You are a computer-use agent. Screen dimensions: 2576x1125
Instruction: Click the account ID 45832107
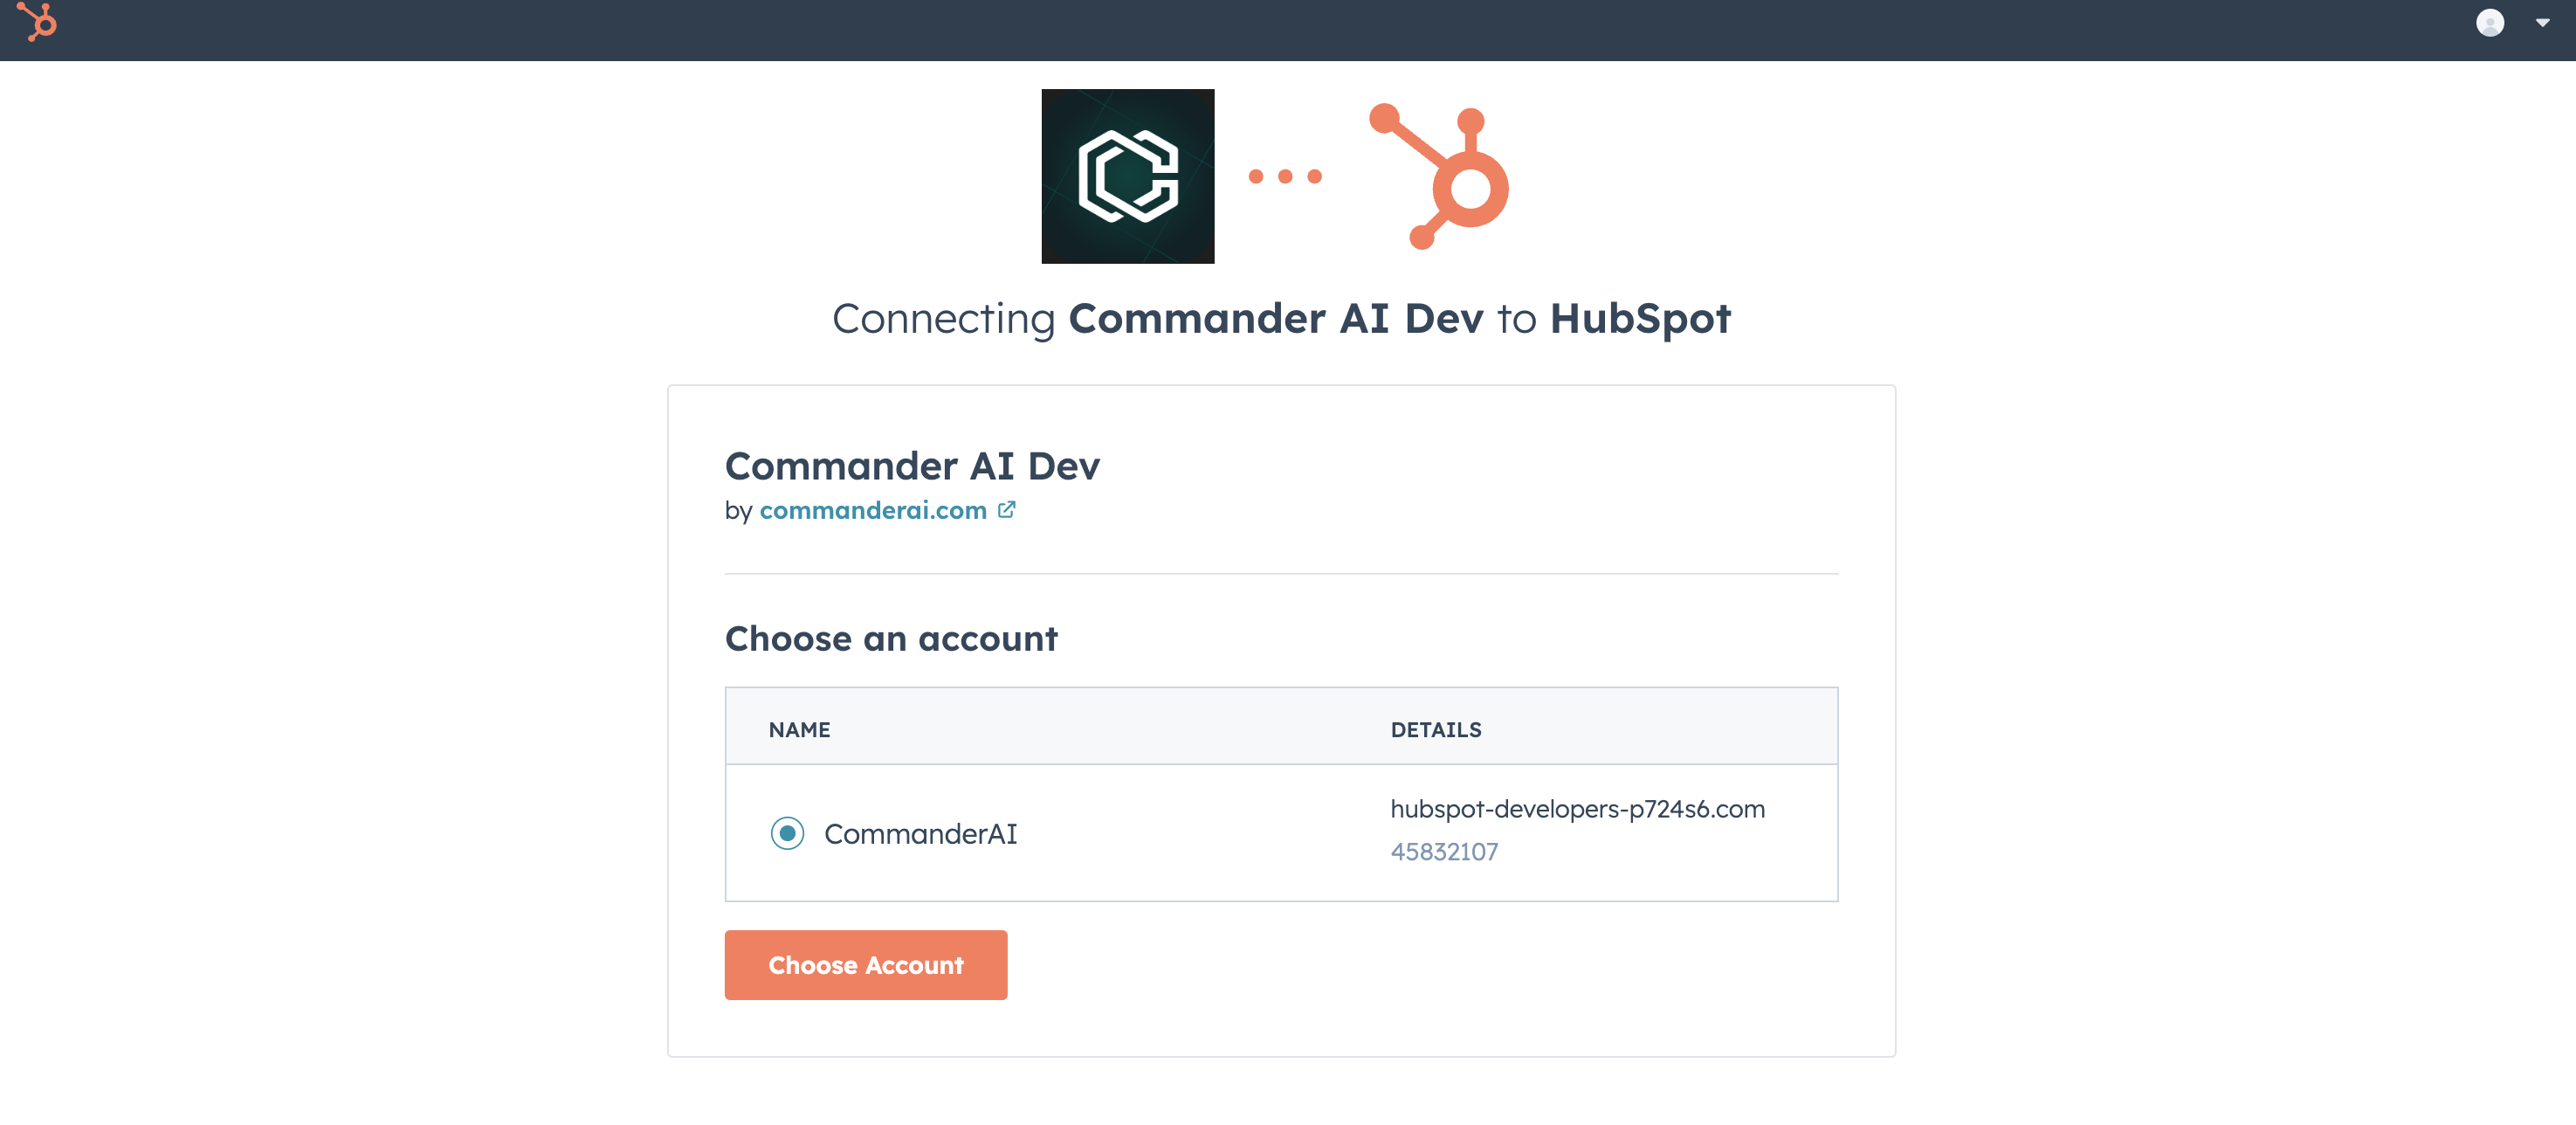coord(1443,852)
